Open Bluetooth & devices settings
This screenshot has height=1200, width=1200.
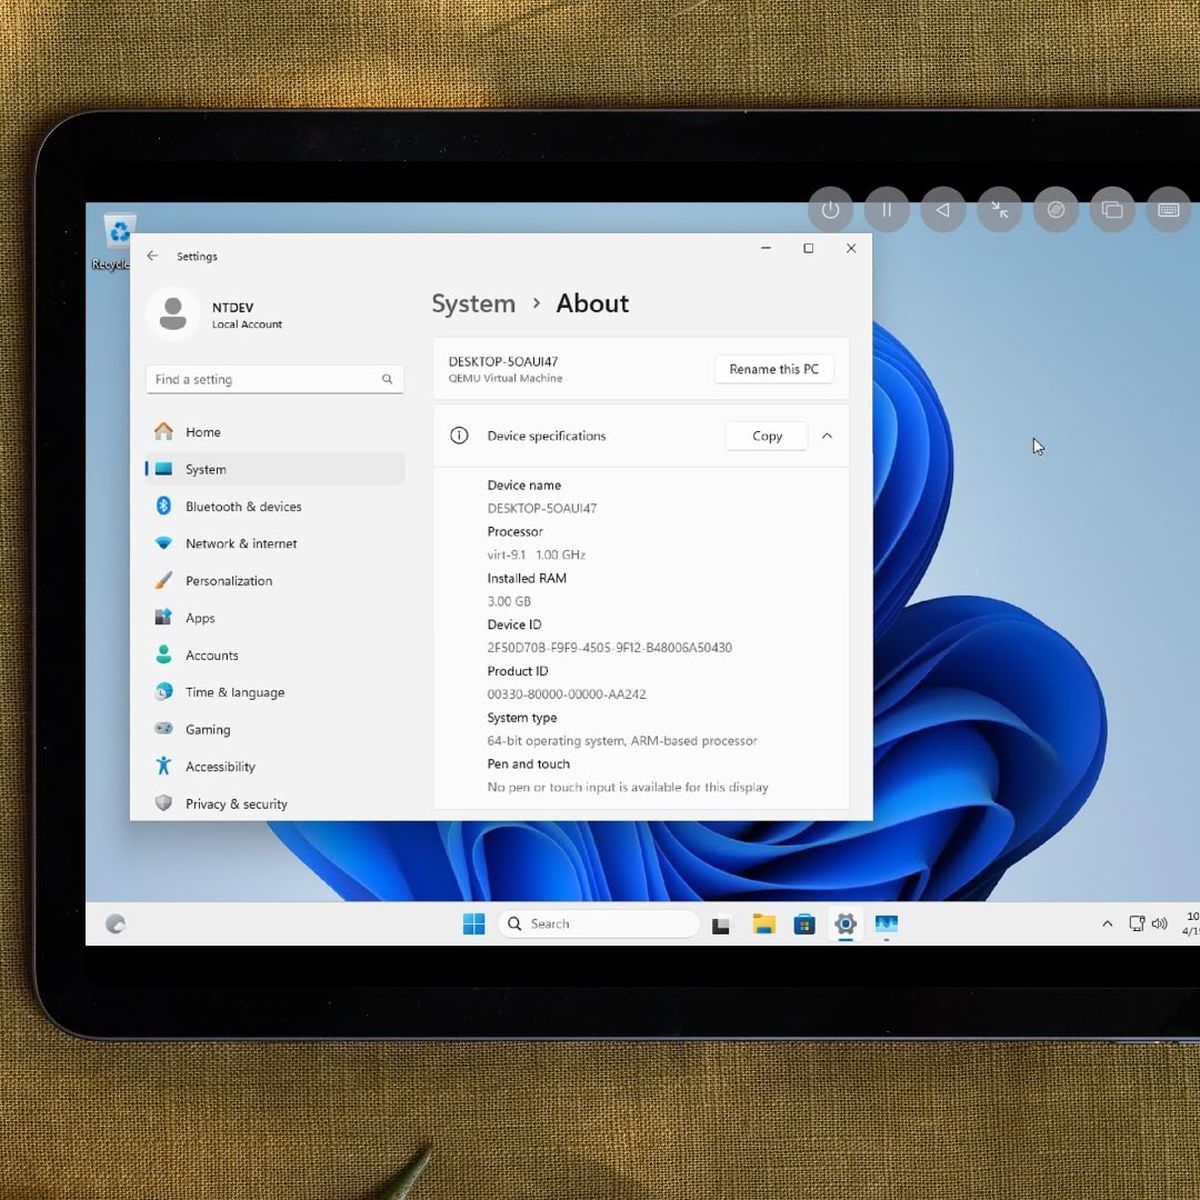(x=243, y=507)
